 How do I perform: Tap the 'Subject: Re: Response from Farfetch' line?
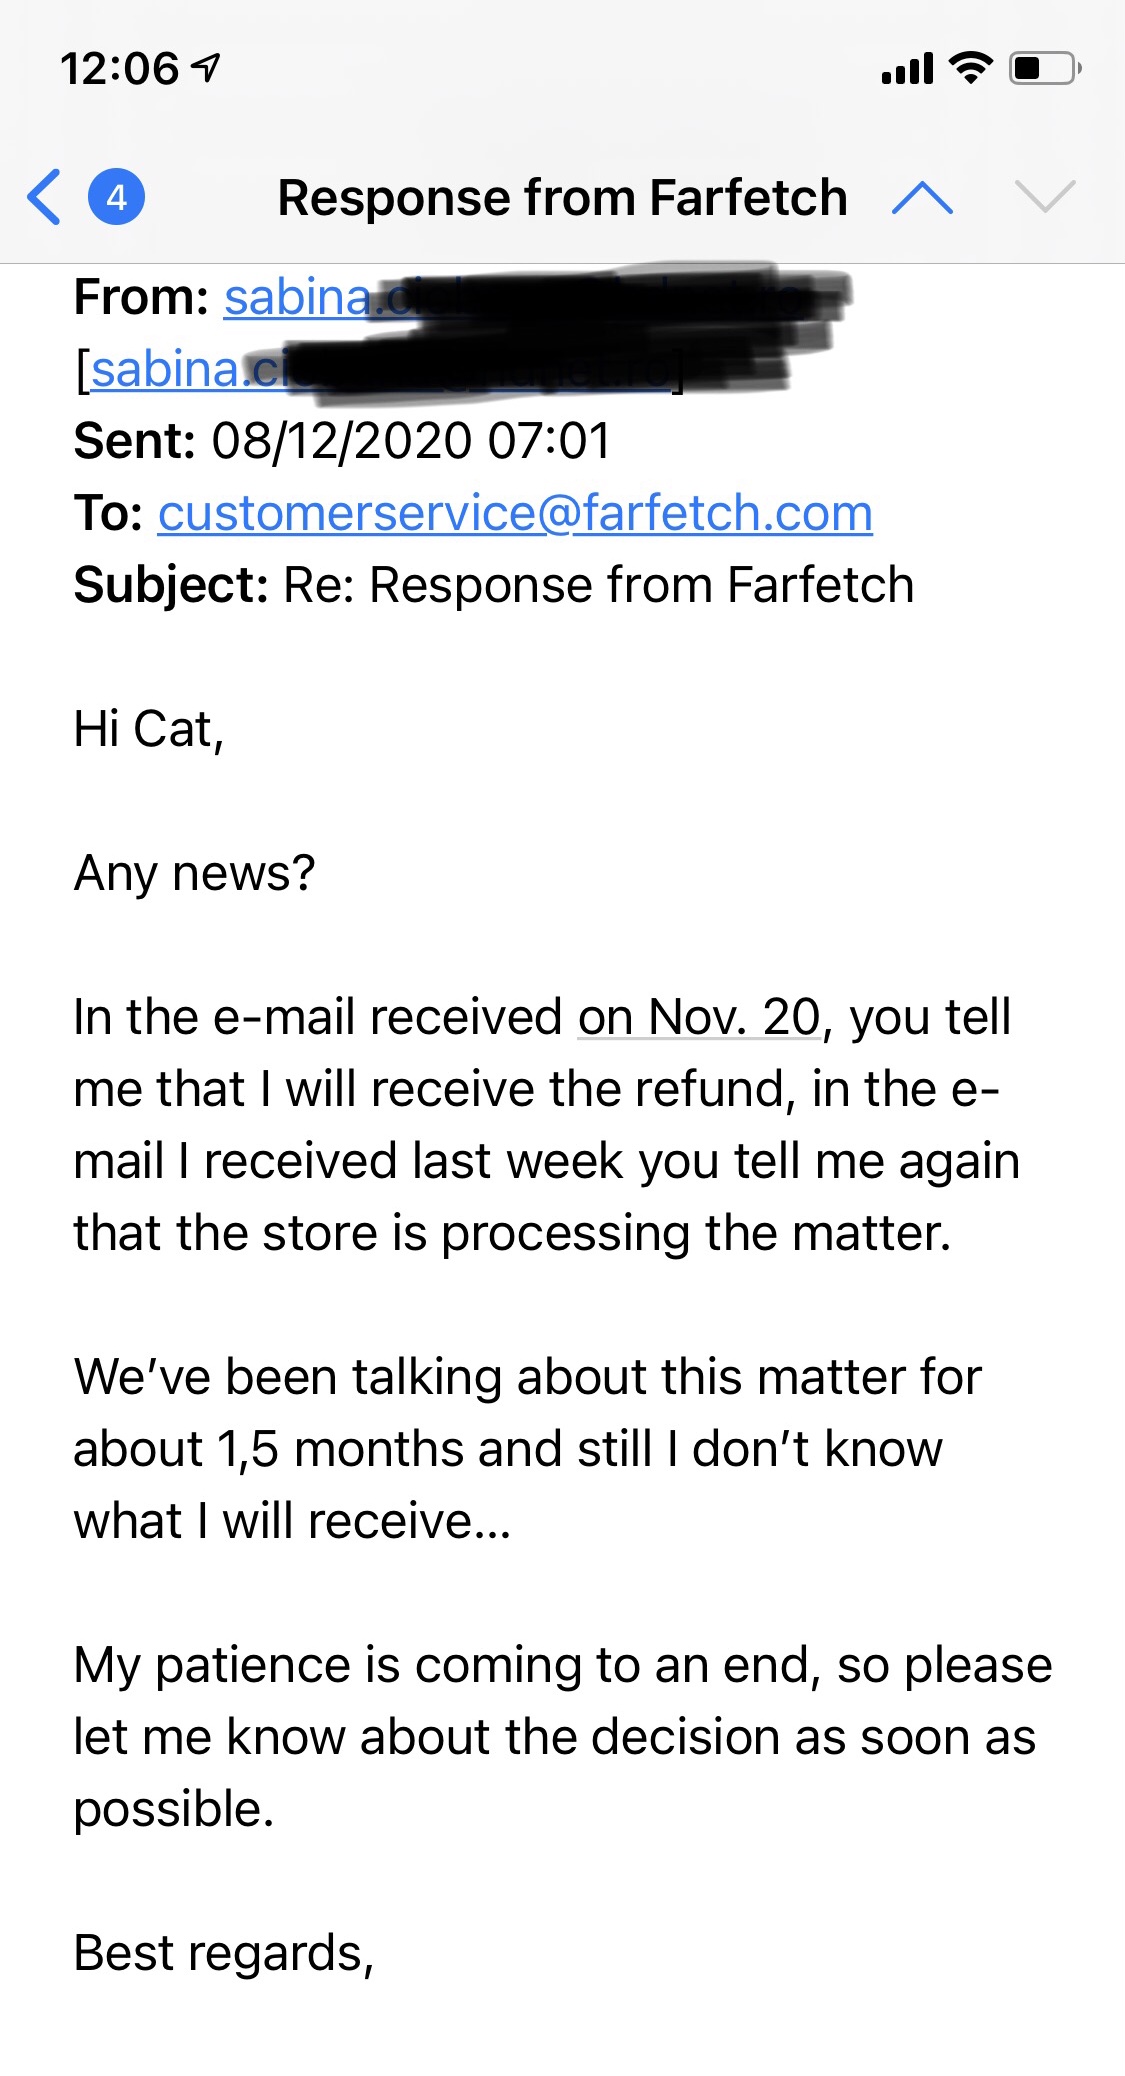click(x=494, y=586)
